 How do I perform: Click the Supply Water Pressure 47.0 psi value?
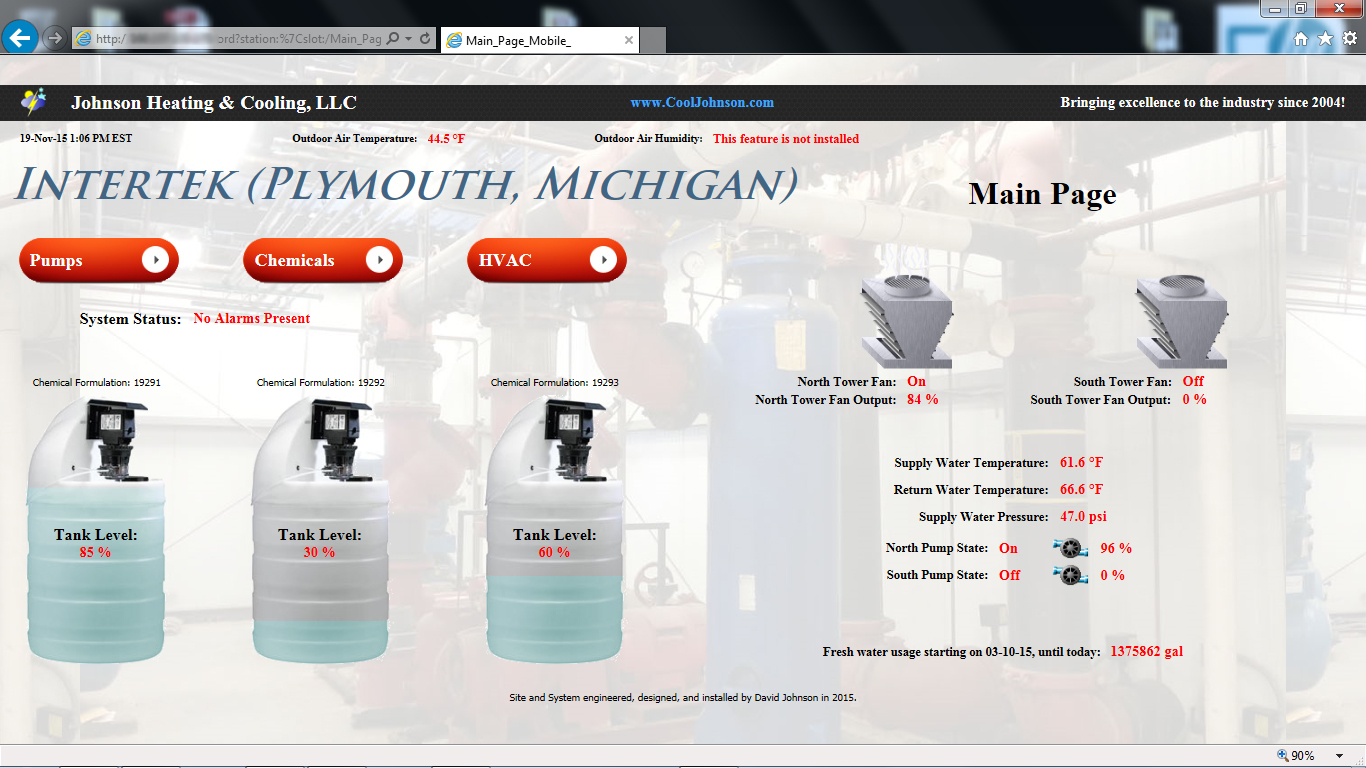(x=1083, y=517)
